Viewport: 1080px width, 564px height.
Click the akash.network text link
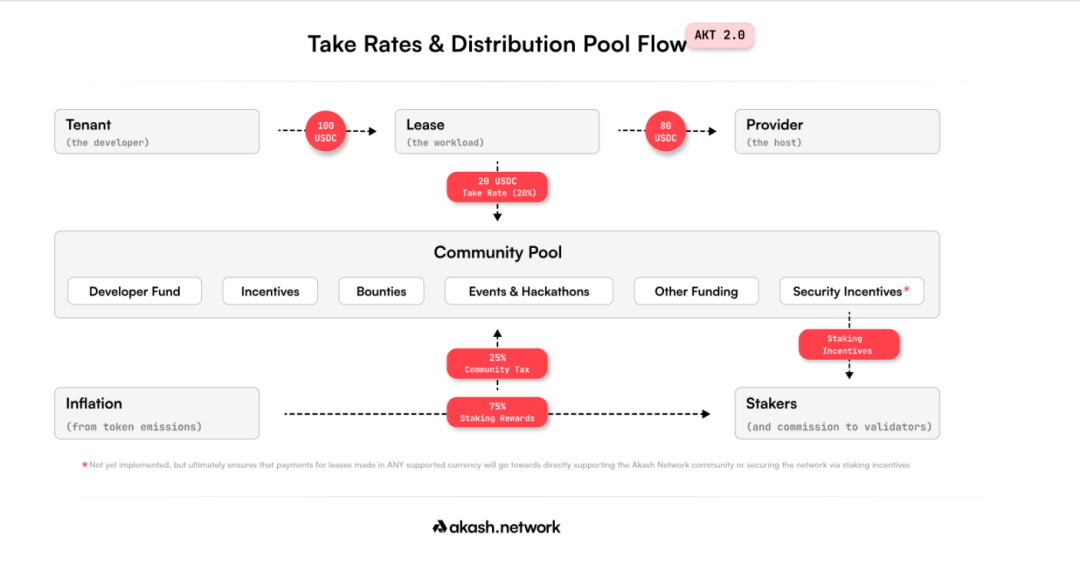click(506, 527)
